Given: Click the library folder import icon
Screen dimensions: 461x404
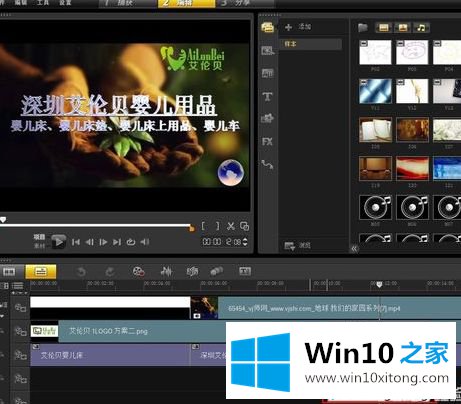Looking at the screenshot, I should point(363,27).
